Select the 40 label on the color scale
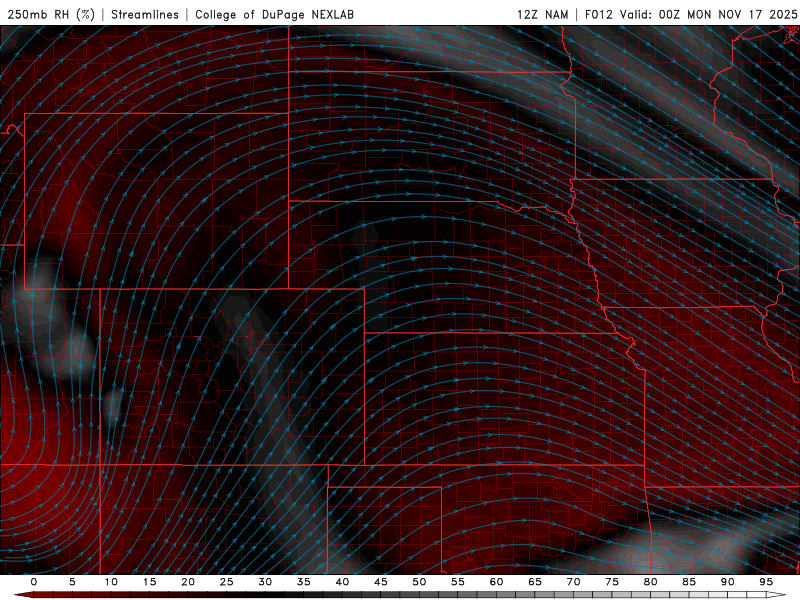This screenshot has height=600, width=800. [x=342, y=582]
